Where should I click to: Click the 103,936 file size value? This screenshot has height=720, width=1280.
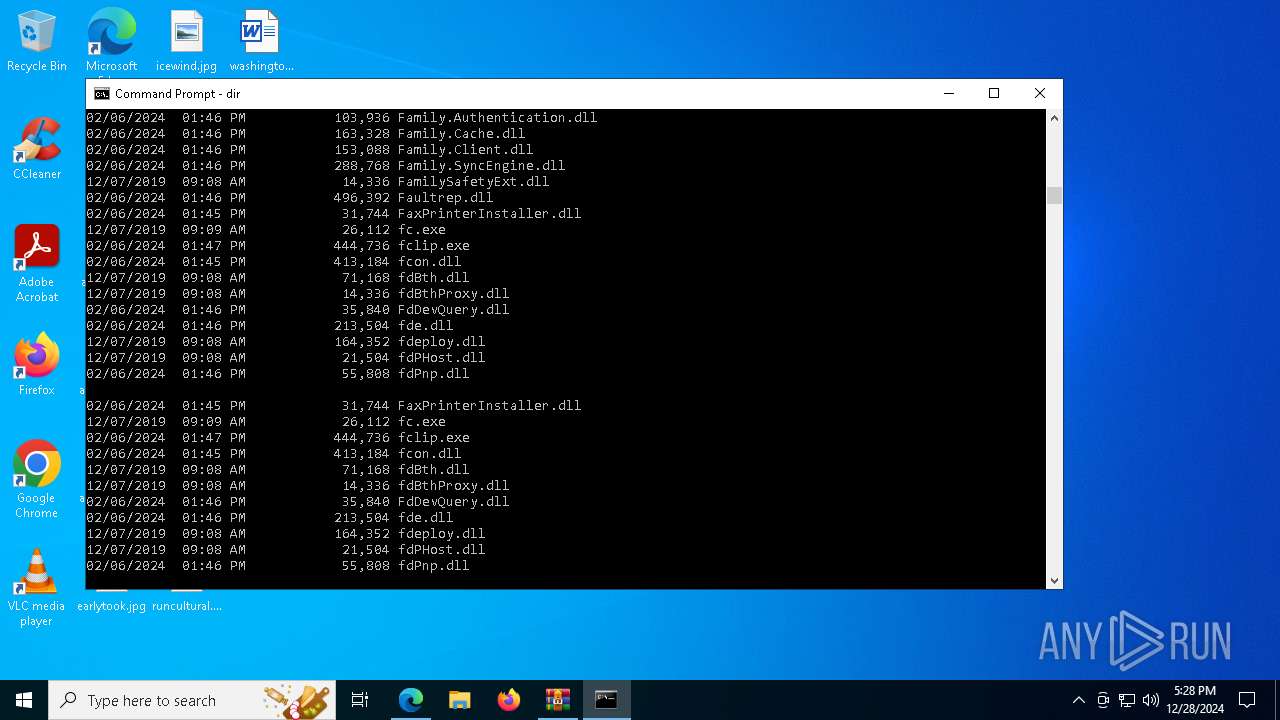tap(362, 118)
